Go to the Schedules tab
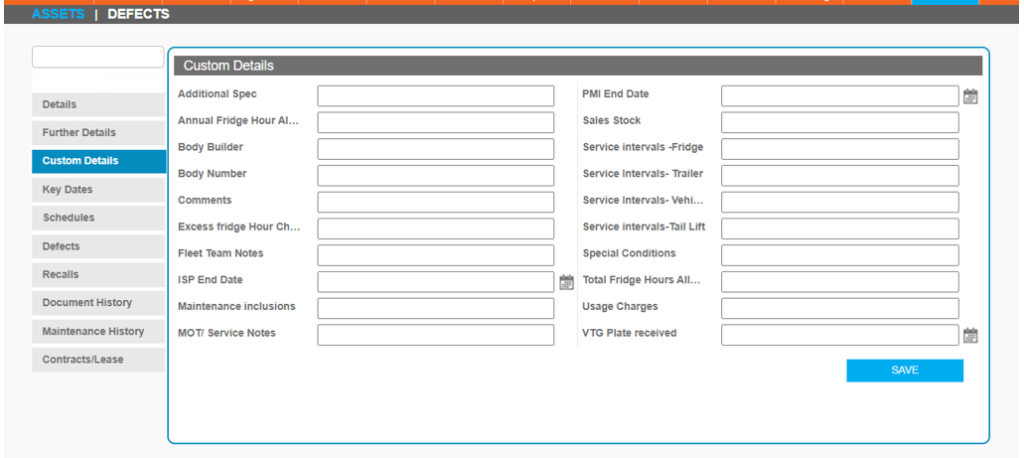 pos(98,217)
